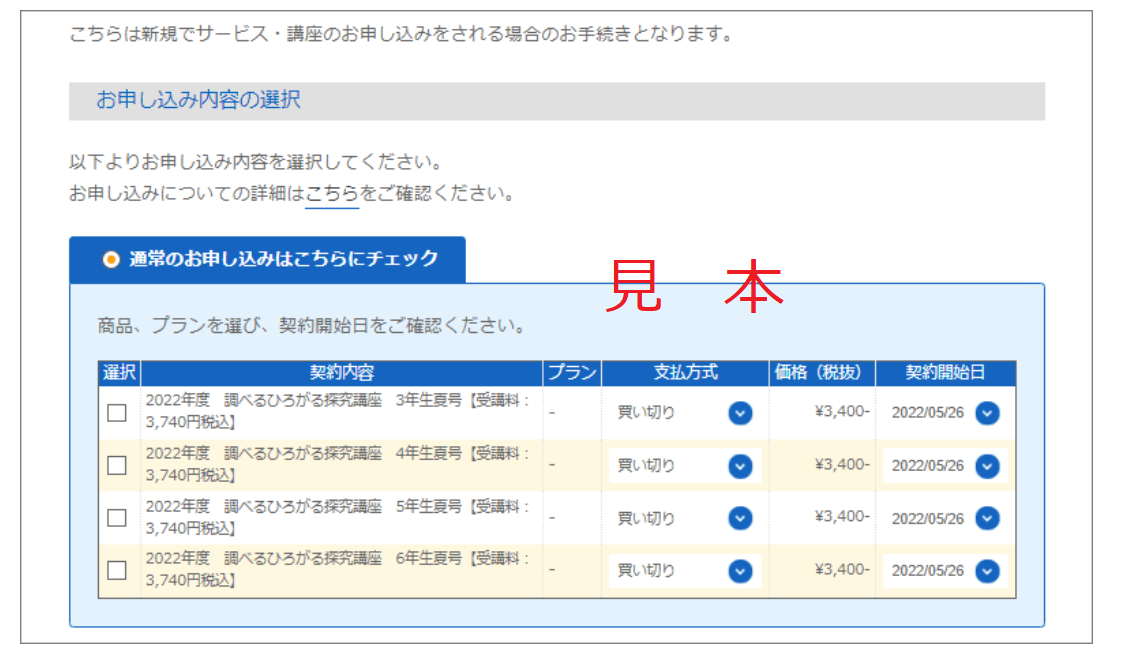This screenshot has width=1134, height=659.
Task: Click the ¥3,400- price in 6年生夏号 row
Action: tap(842, 569)
